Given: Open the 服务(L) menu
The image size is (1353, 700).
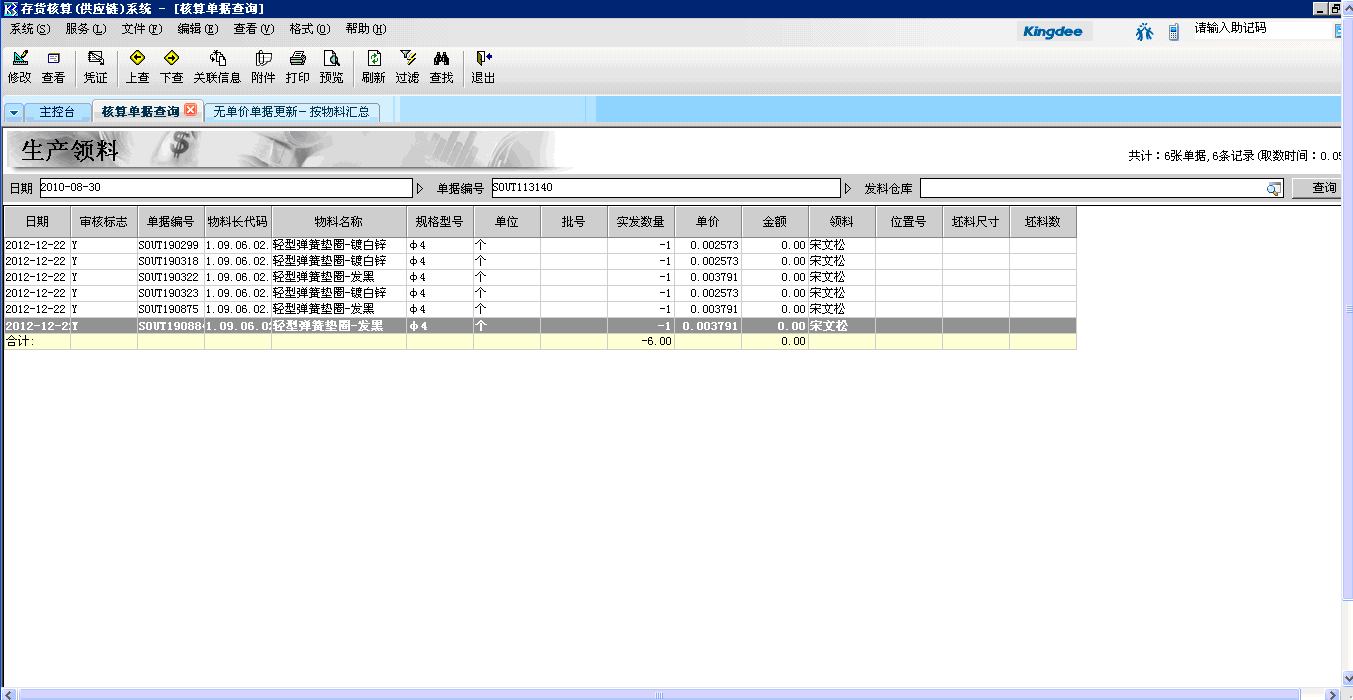Looking at the screenshot, I should pos(85,29).
